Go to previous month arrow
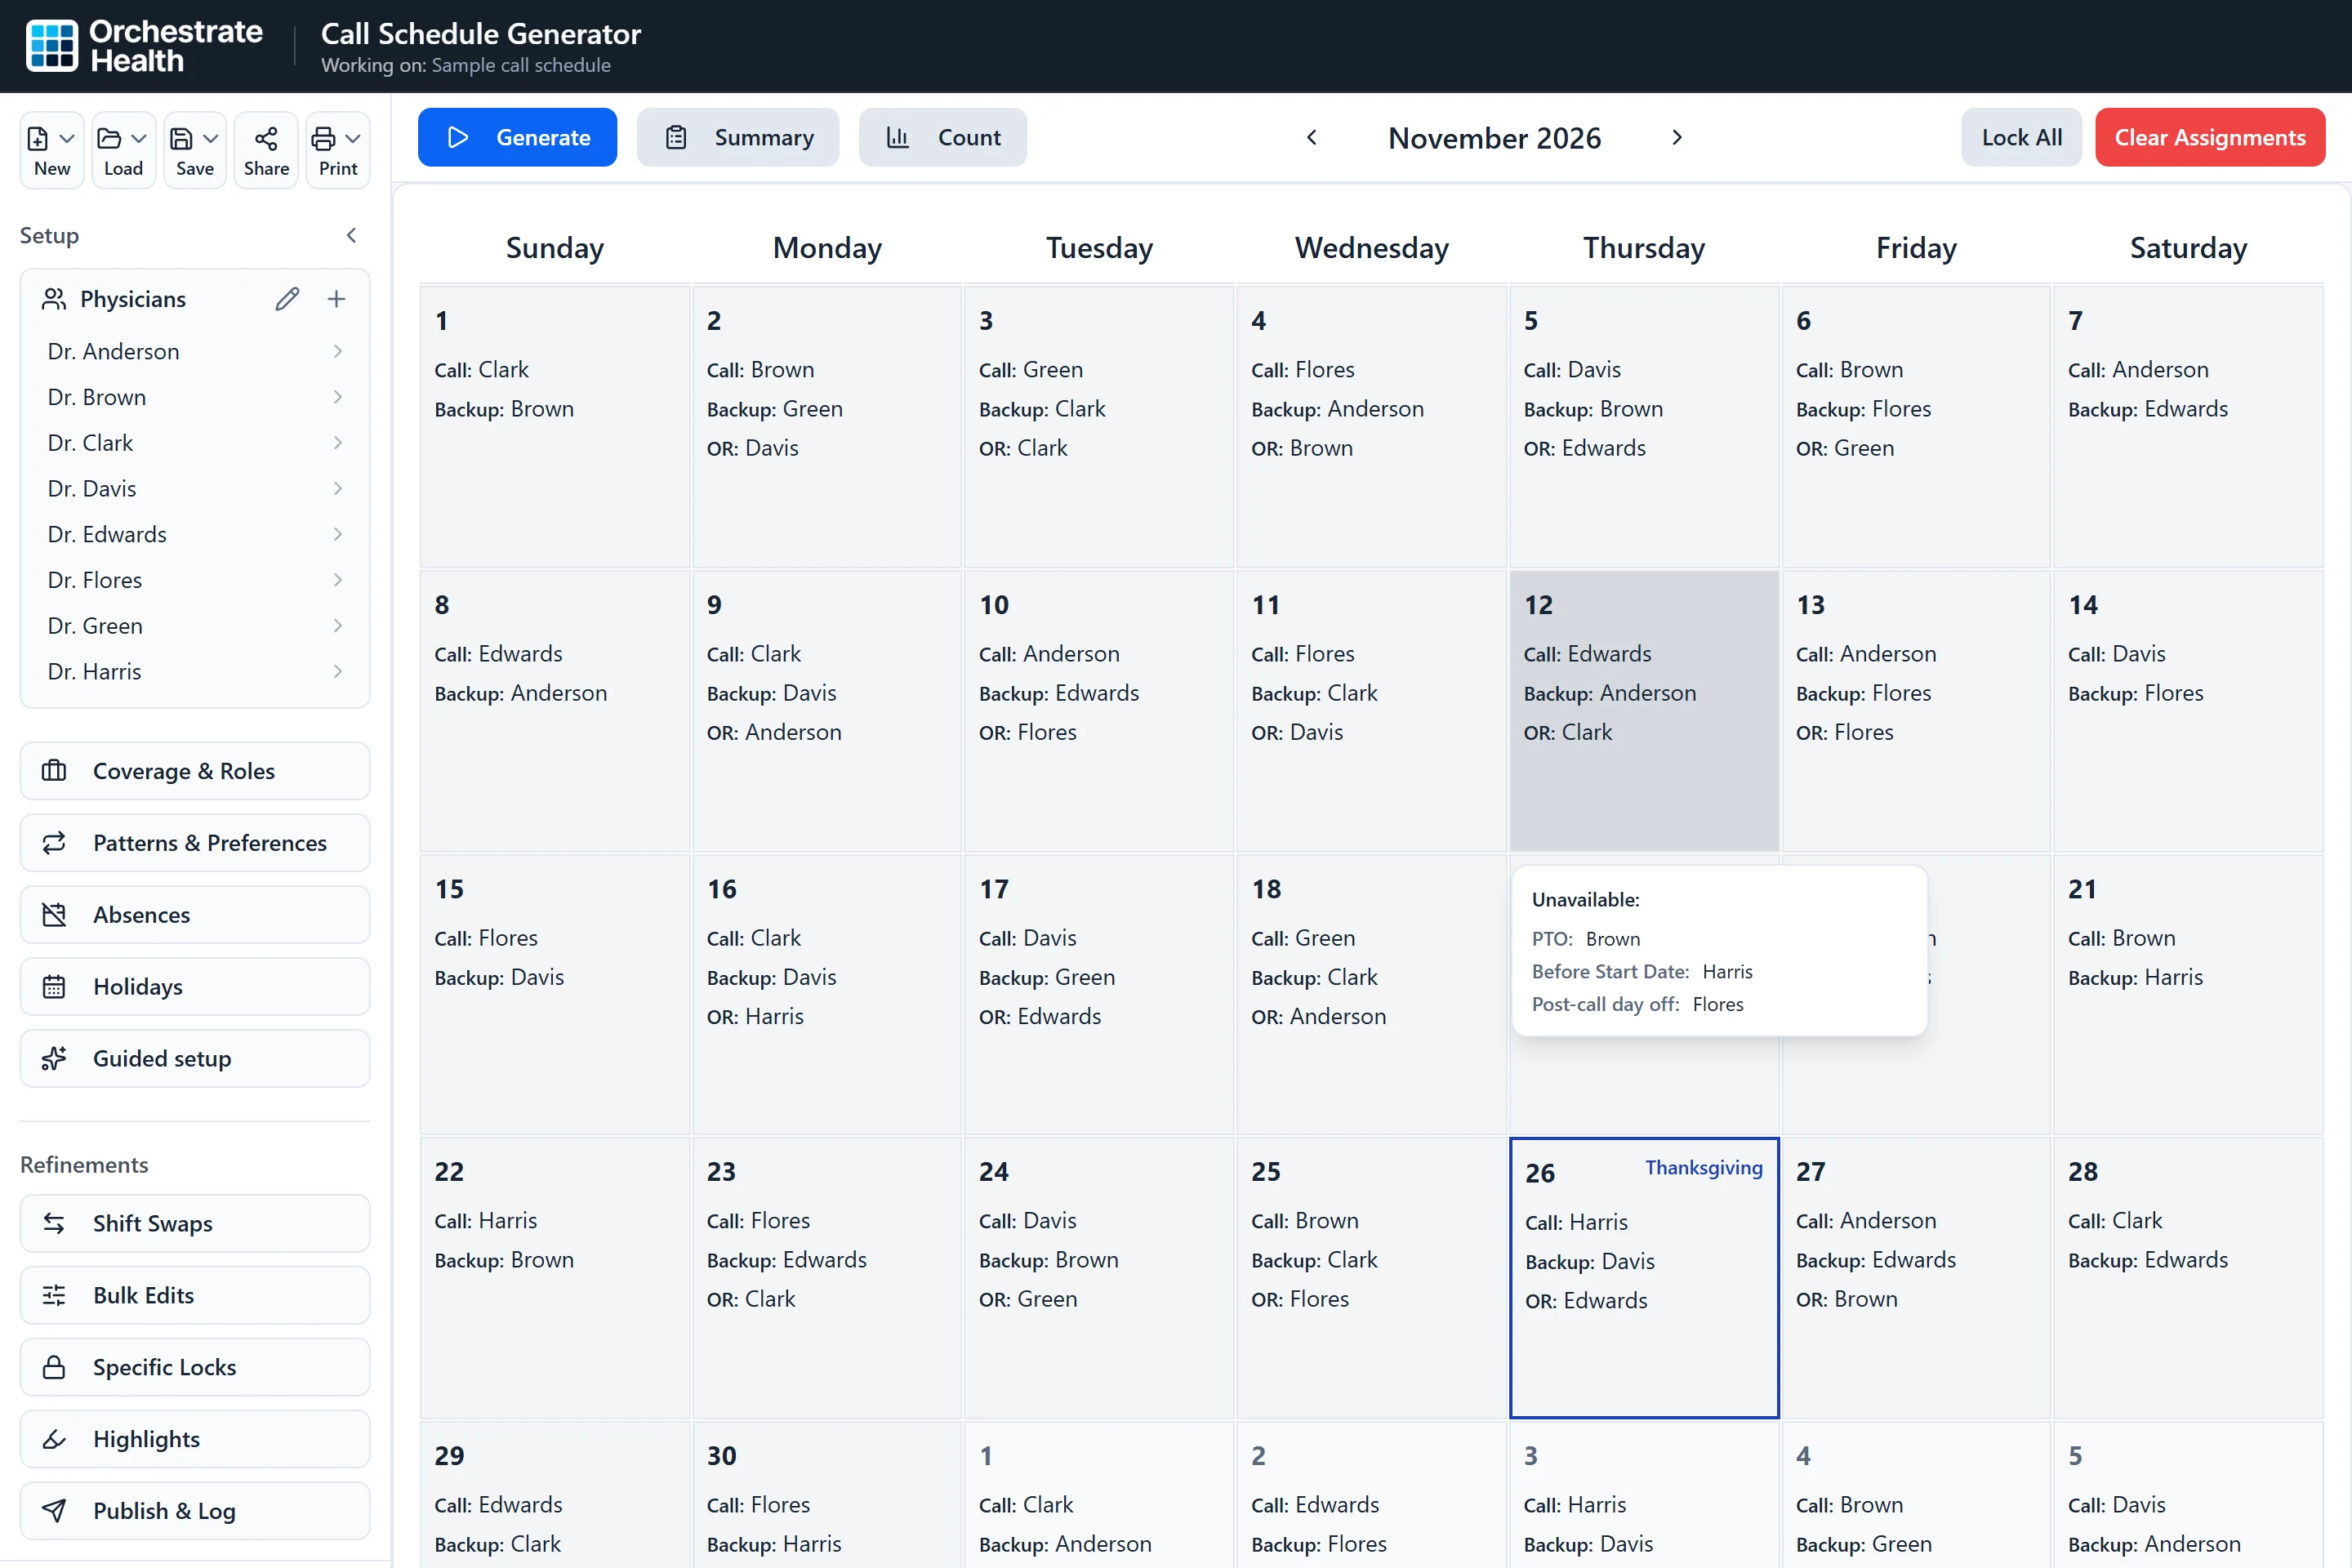Image resolution: width=2352 pixels, height=1568 pixels. 1312,137
